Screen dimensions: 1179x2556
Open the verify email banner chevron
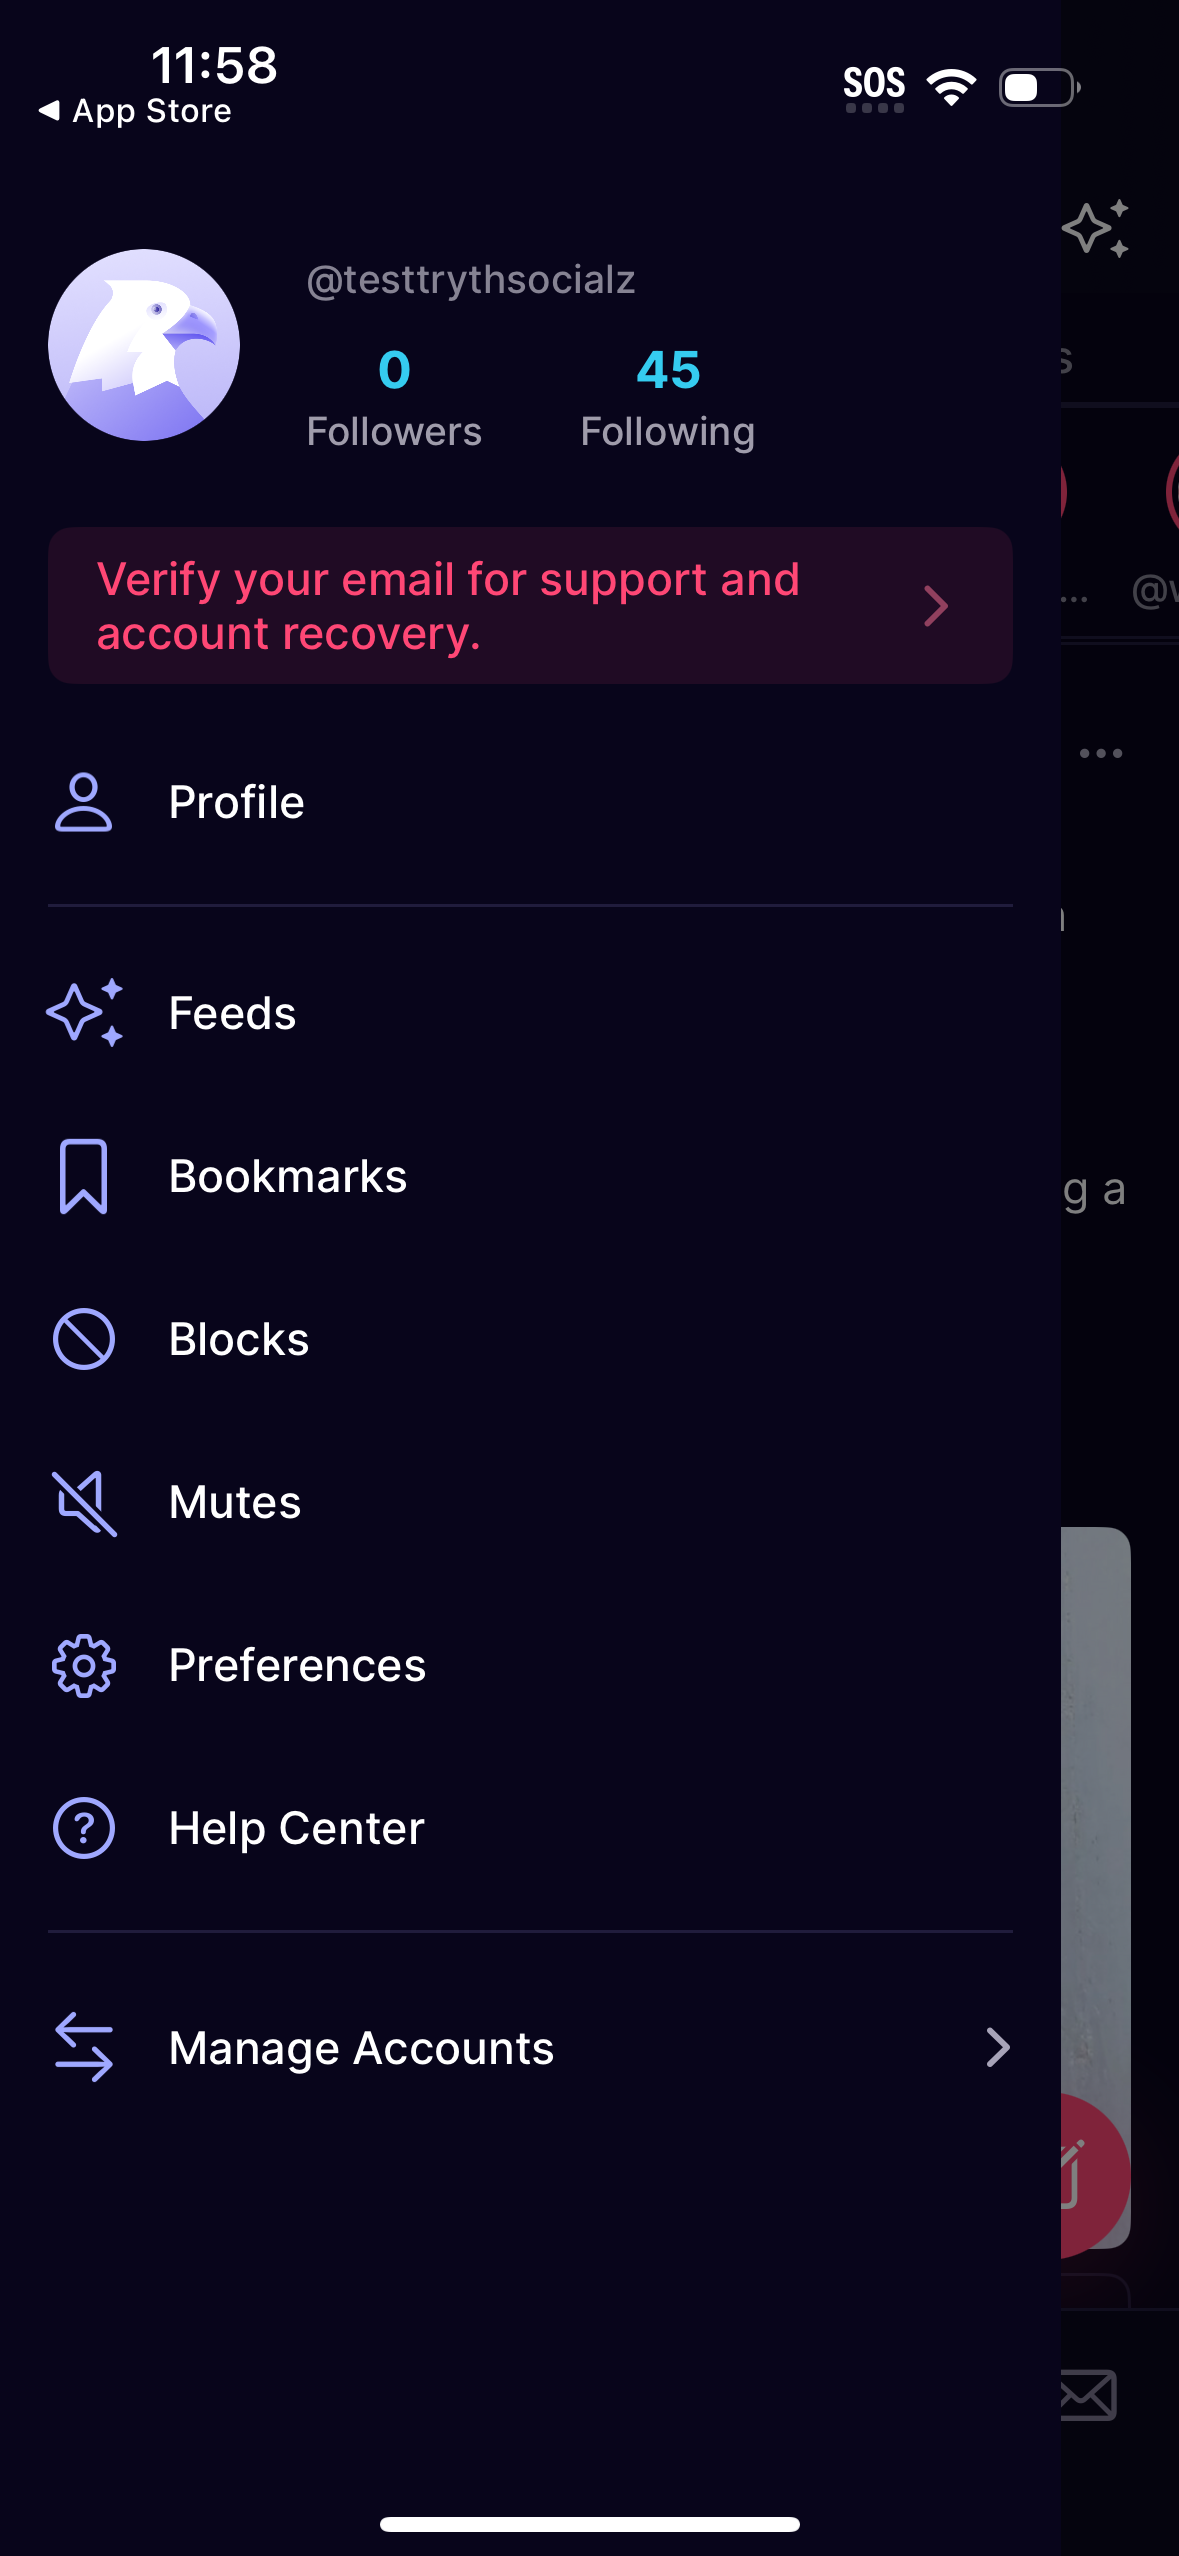point(935,606)
